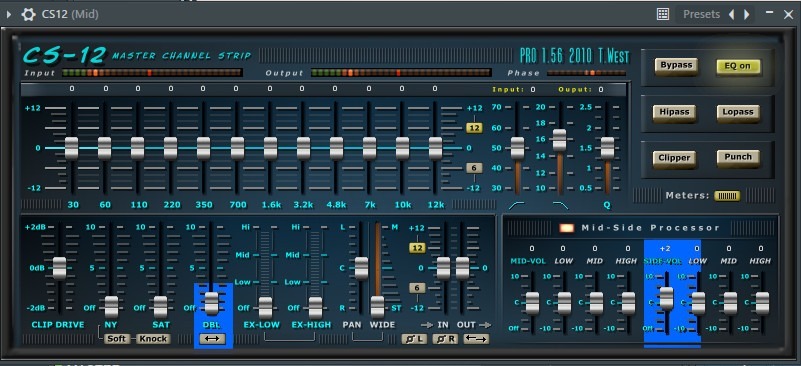Enable the Punch button
Screen dimensions: 801x366
click(x=738, y=157)
